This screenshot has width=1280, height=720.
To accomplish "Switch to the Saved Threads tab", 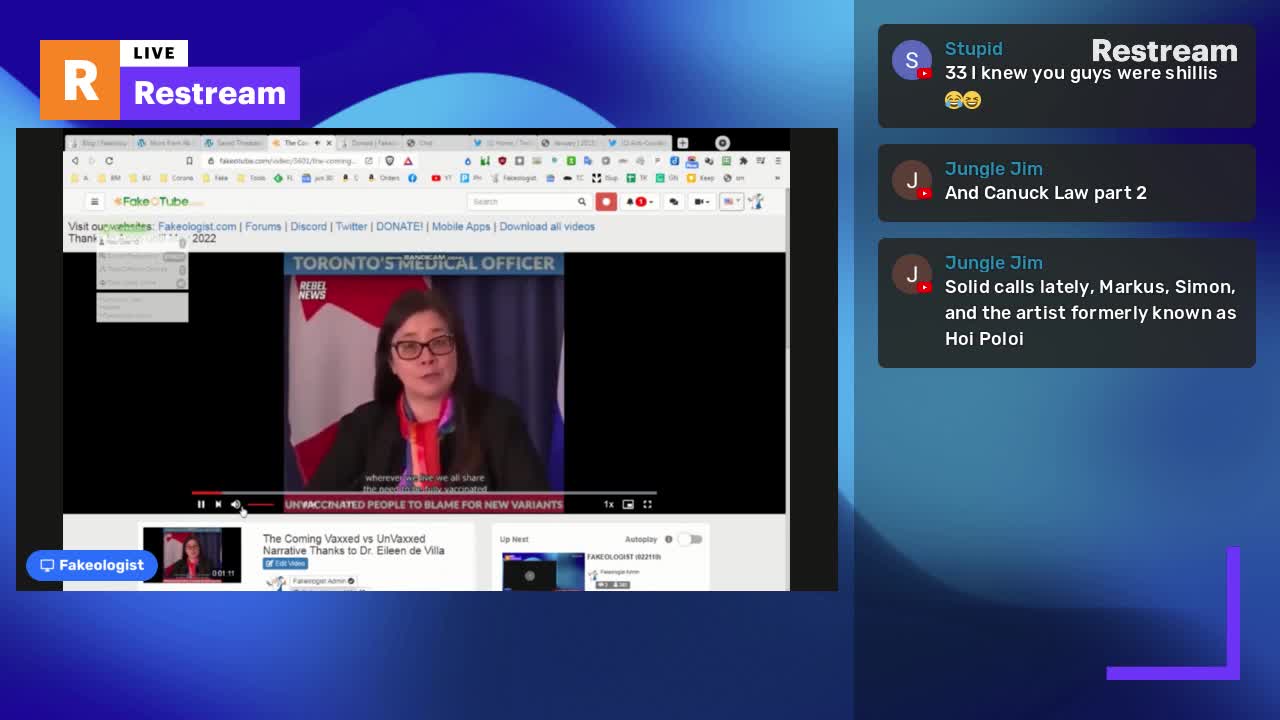I will [x=237, y=143].
